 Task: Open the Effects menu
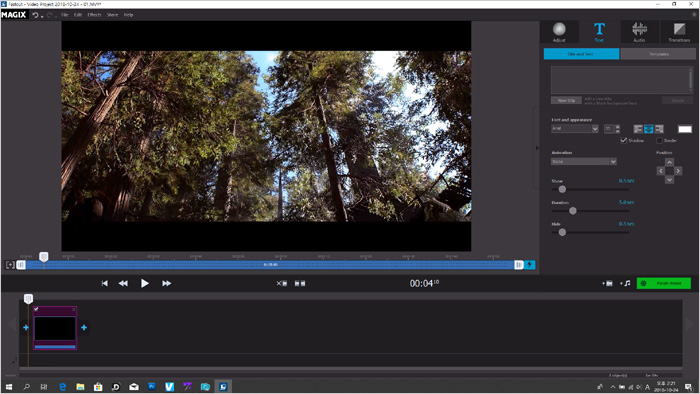click(94, 15)
